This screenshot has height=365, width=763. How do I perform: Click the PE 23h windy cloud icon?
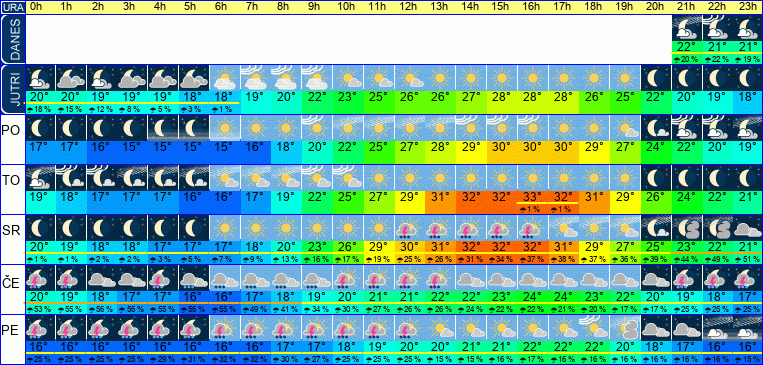click(748, 328)
